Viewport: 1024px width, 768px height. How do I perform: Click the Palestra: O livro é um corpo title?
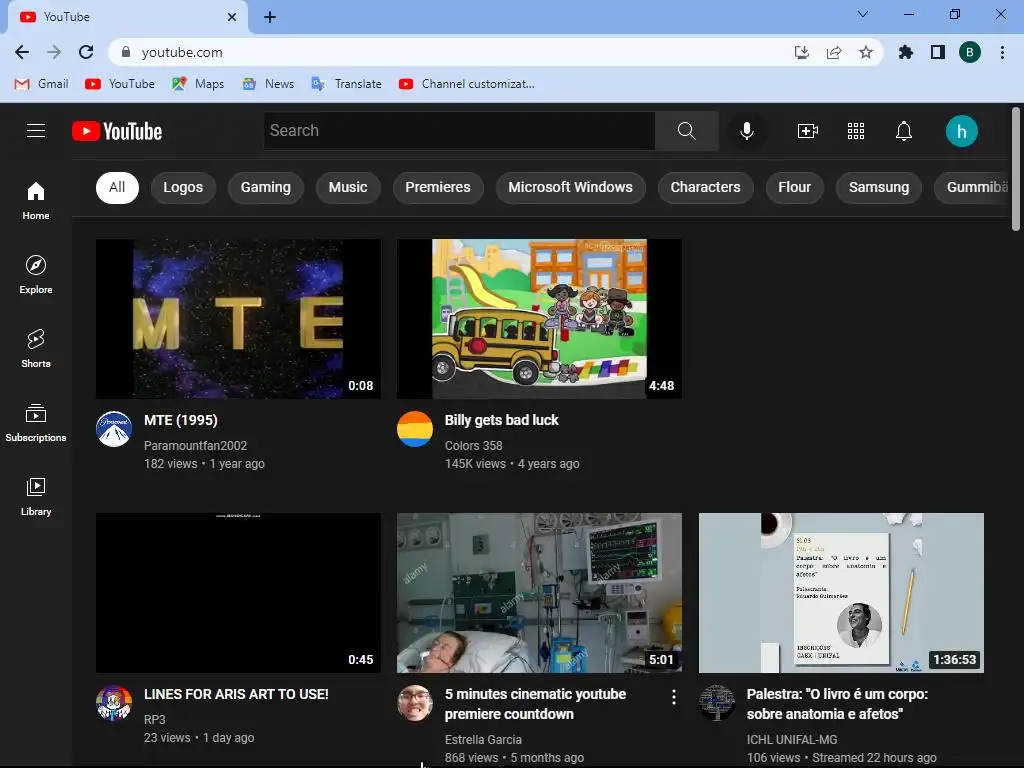(x=837, y=704)
